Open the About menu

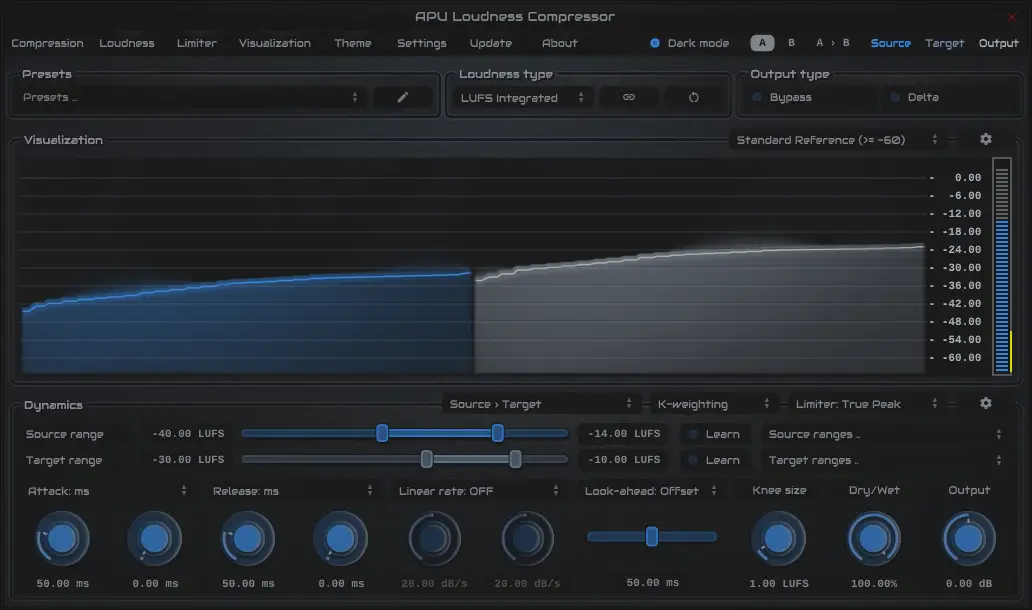tap(559, 43)
